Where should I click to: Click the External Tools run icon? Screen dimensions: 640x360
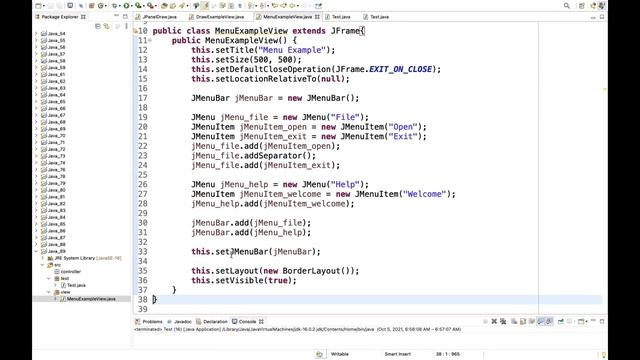click(150, 6)
